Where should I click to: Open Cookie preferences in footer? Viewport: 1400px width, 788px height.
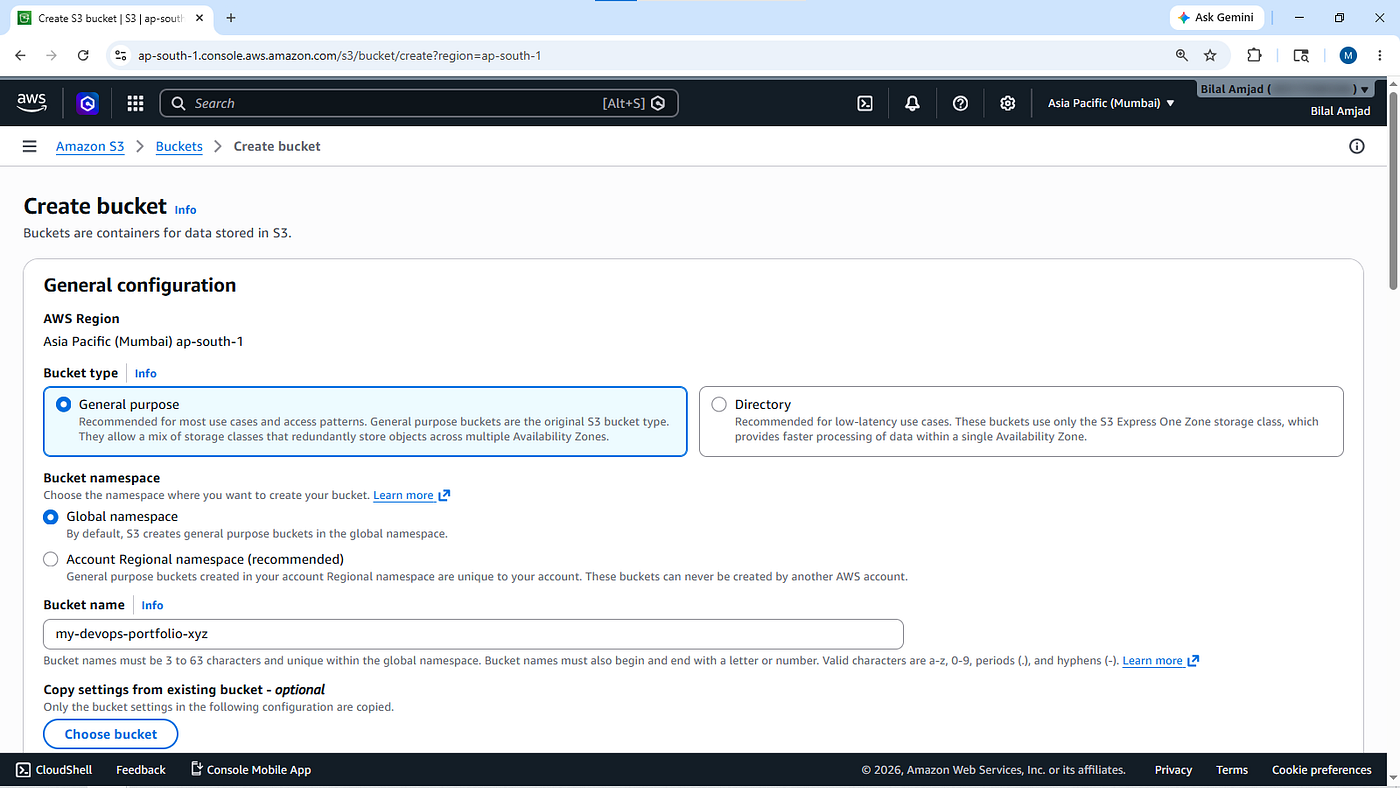[x=1322, y=770]
